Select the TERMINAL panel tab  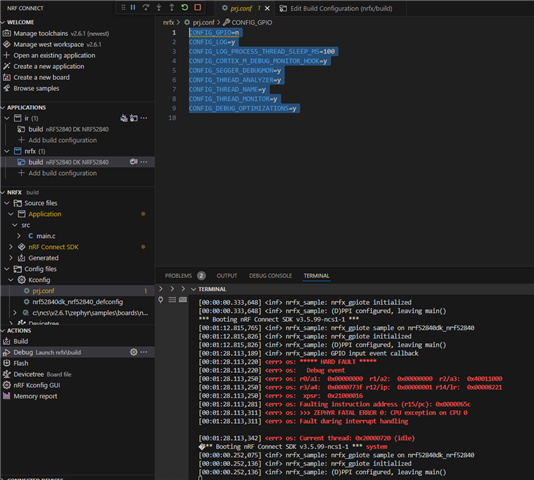(316, 276)
